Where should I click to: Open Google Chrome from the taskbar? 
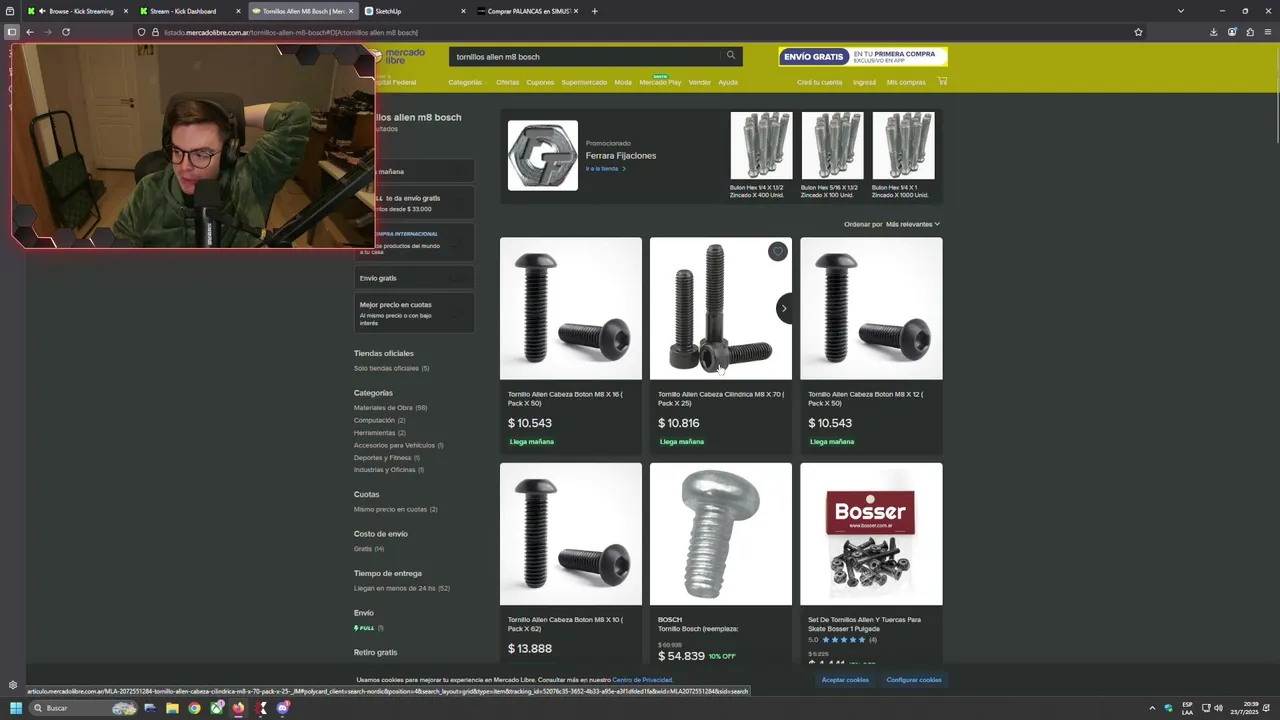pos(194,708)
